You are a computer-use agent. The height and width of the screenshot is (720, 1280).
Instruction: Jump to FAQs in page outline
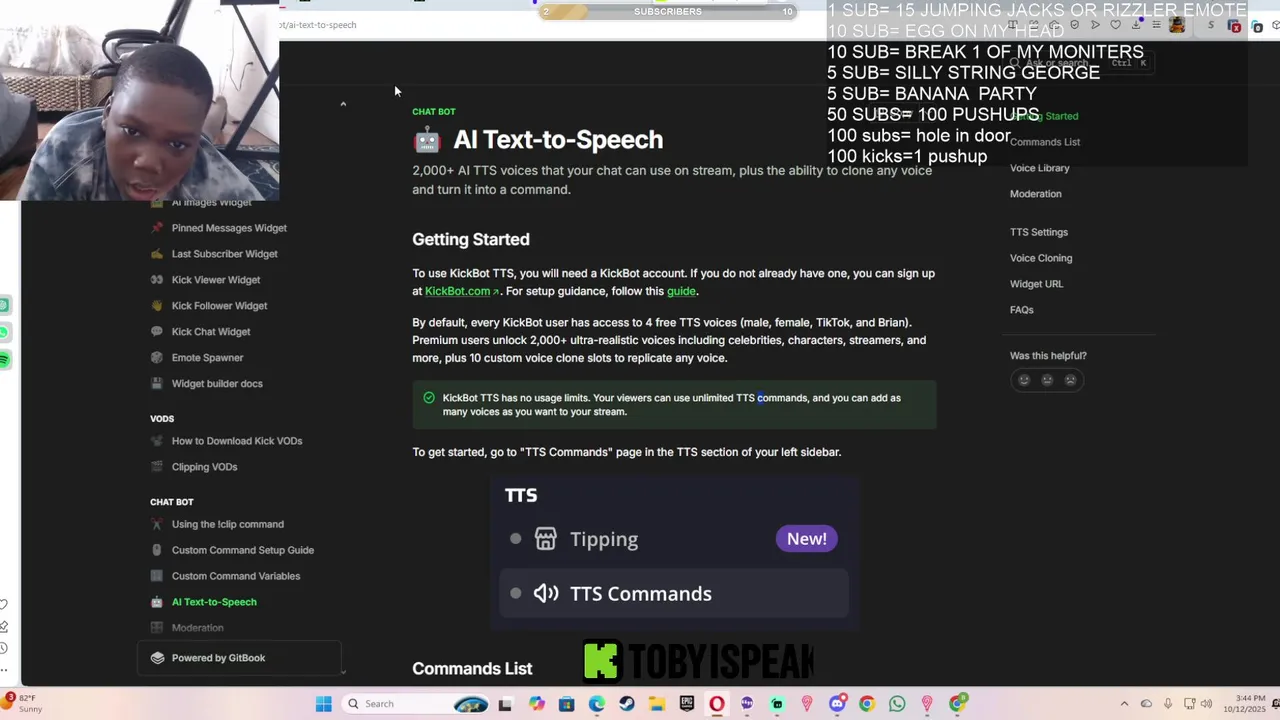[x=1021, y=310]
